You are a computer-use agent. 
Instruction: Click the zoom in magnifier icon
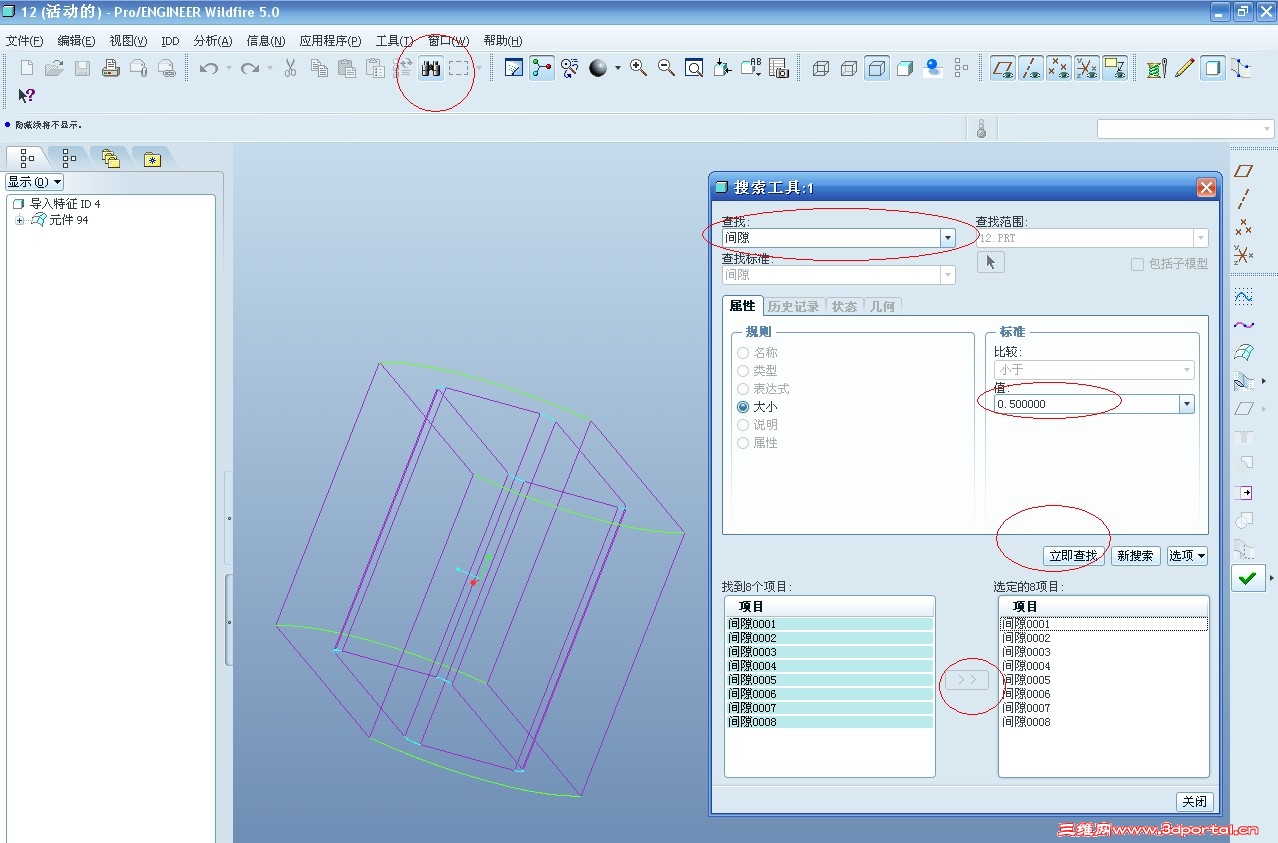coord(638,68)
